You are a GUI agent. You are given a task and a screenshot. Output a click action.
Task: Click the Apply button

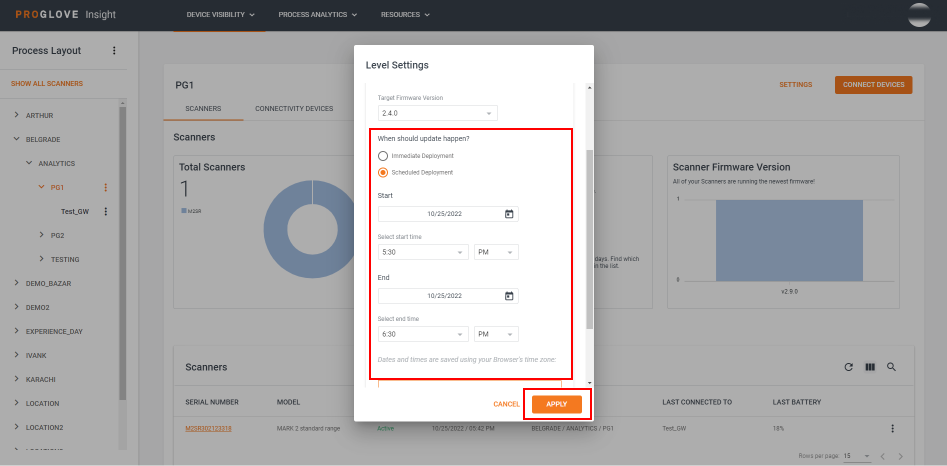click(557, 404)
